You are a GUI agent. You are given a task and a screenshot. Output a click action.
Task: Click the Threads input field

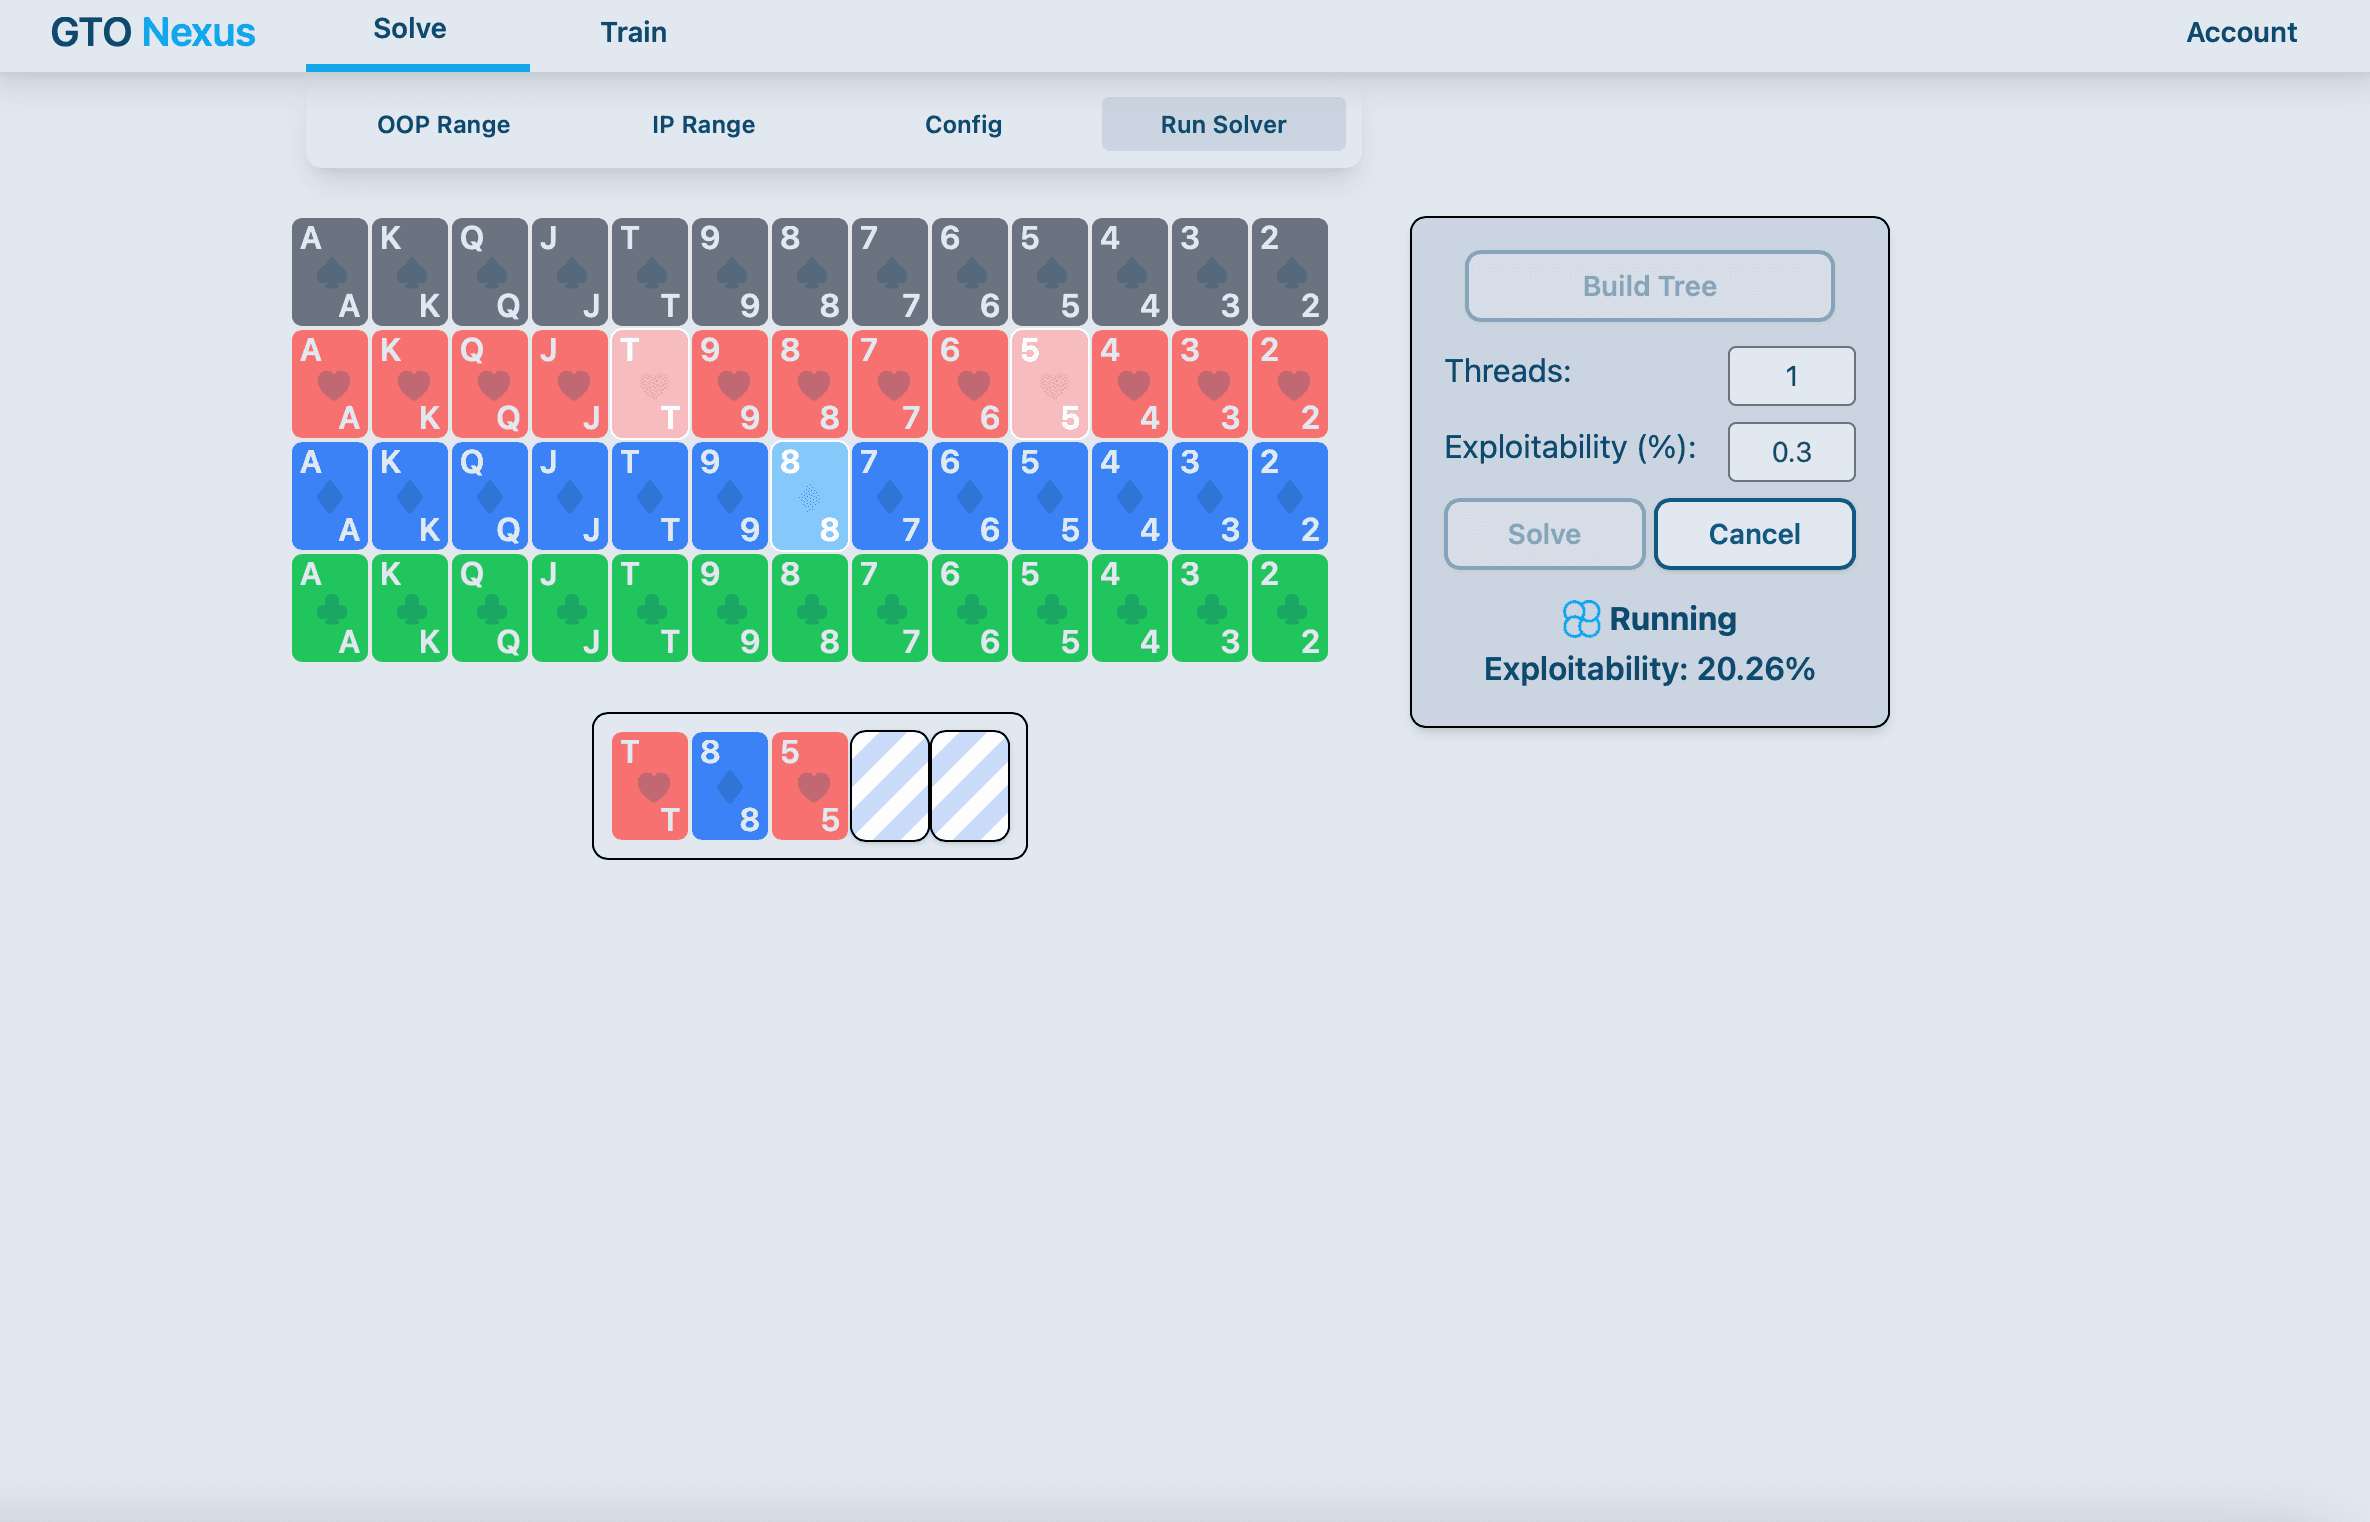tap(1791, 376)
